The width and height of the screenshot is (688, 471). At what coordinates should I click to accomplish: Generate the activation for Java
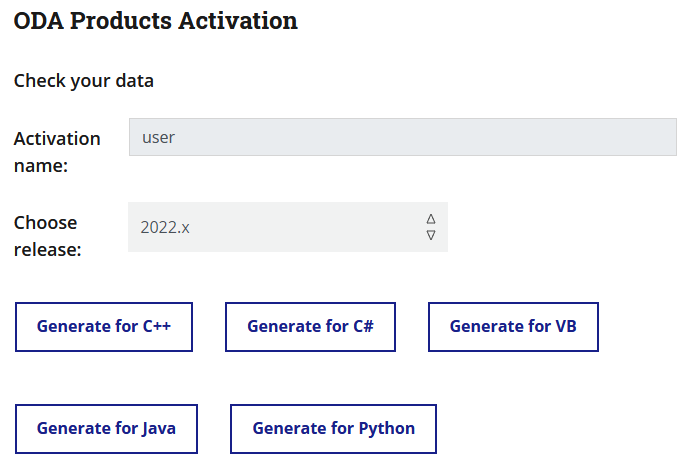106,428
